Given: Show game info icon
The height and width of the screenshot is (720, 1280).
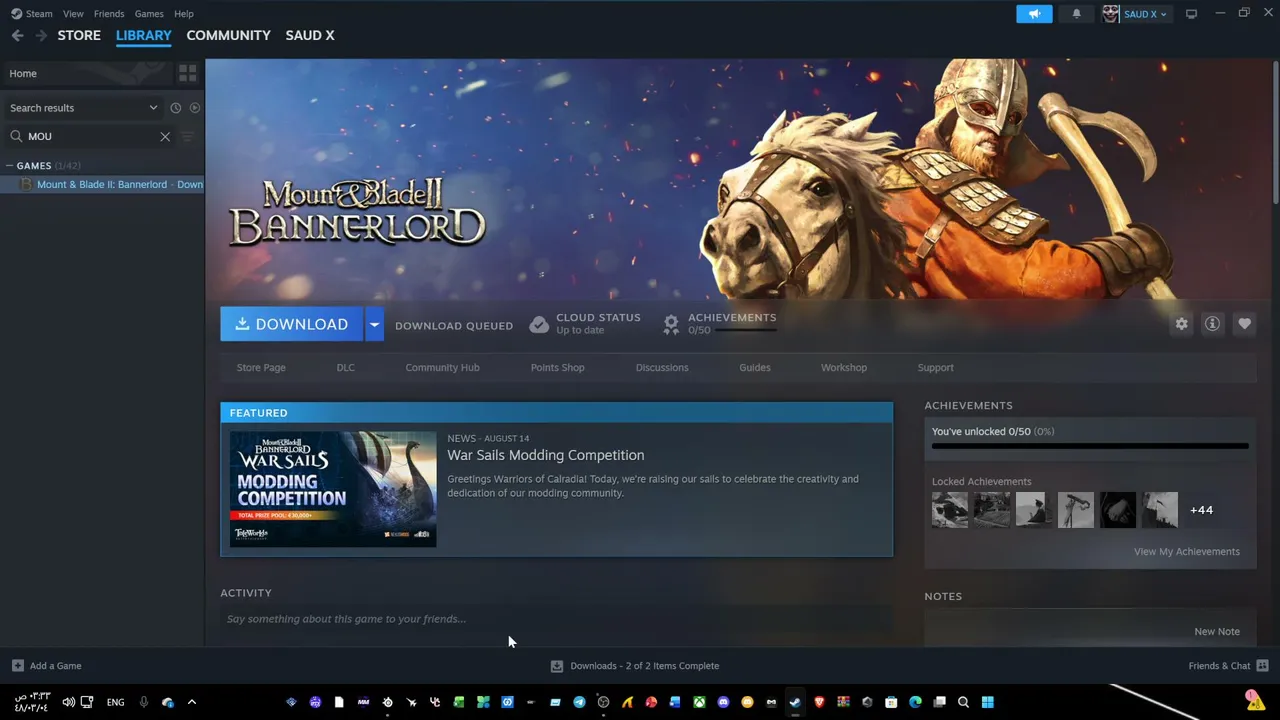Looking at the screenshot, I should 1212,324.
